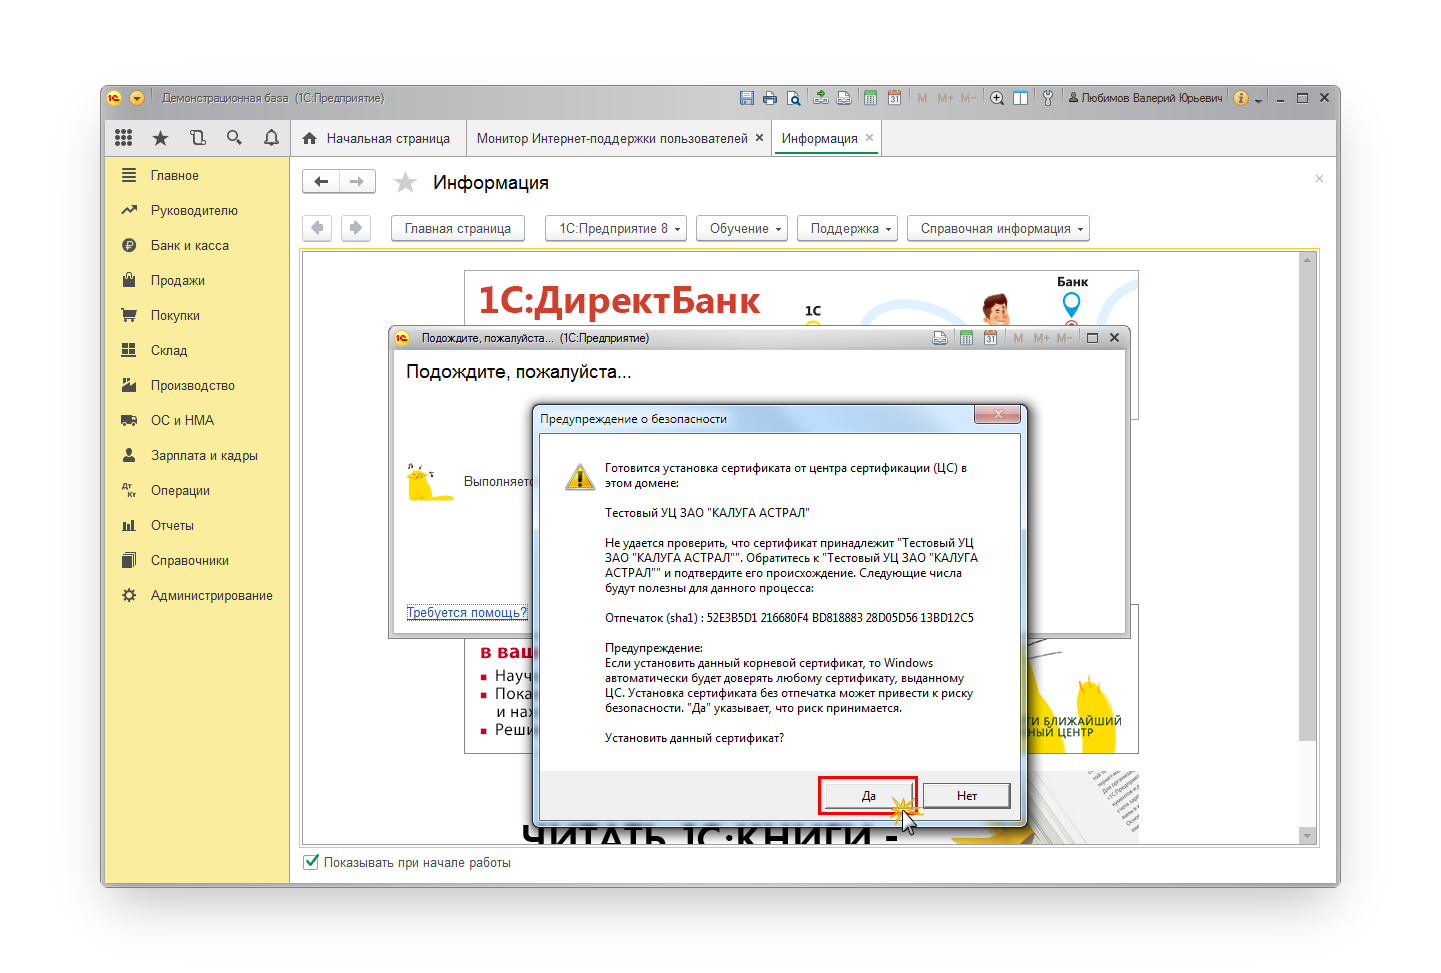Click the Print icon in main title bar
Image resolution: width=1441 pixels, height=973 pixels.
pyautogui.click(x=770, y=98)
